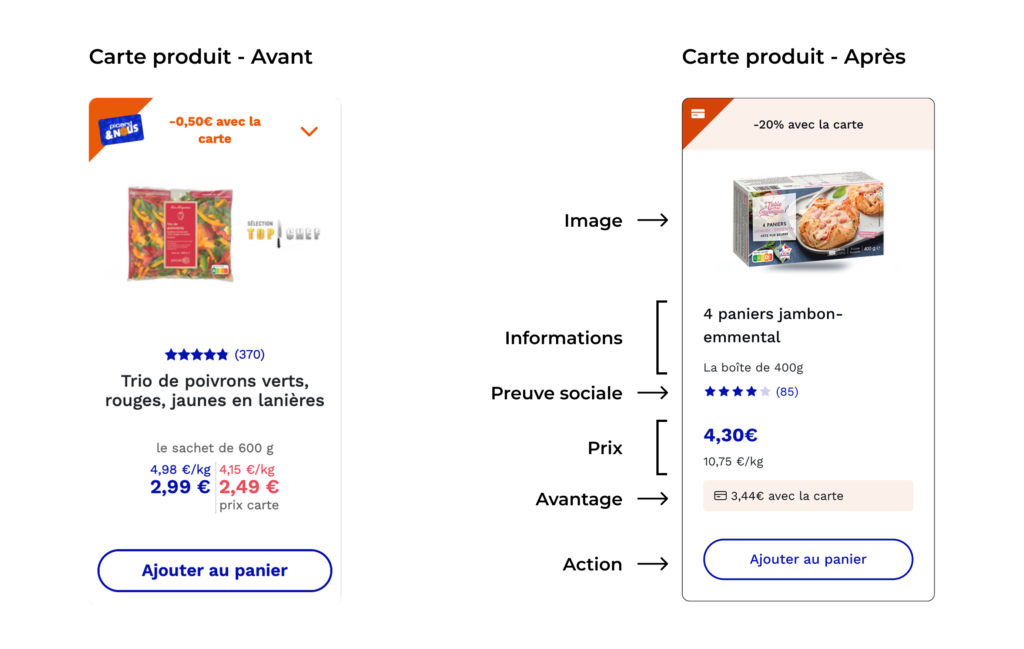Click "Ajouter au panier" on the Après card
Screen dimensions: 1024x649
807,559
